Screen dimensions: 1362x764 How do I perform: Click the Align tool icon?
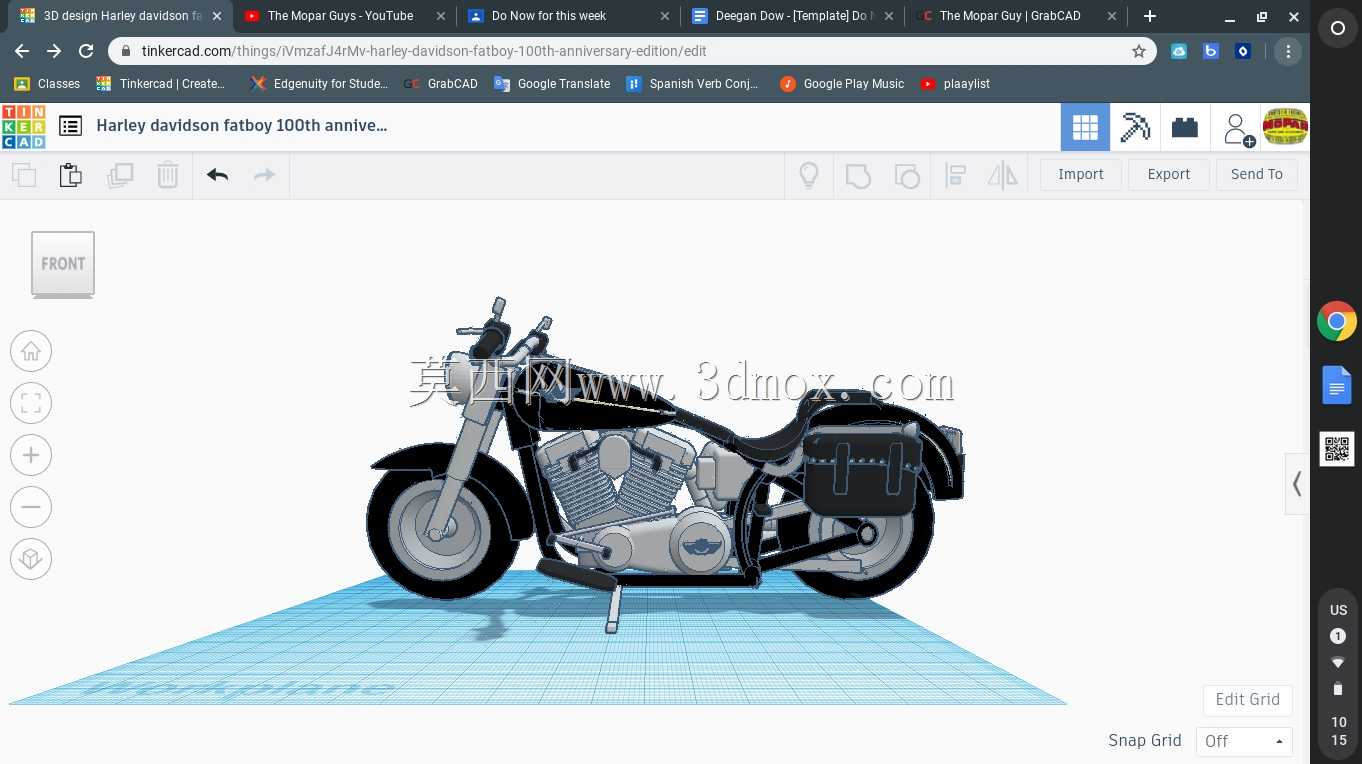(955, 175)
